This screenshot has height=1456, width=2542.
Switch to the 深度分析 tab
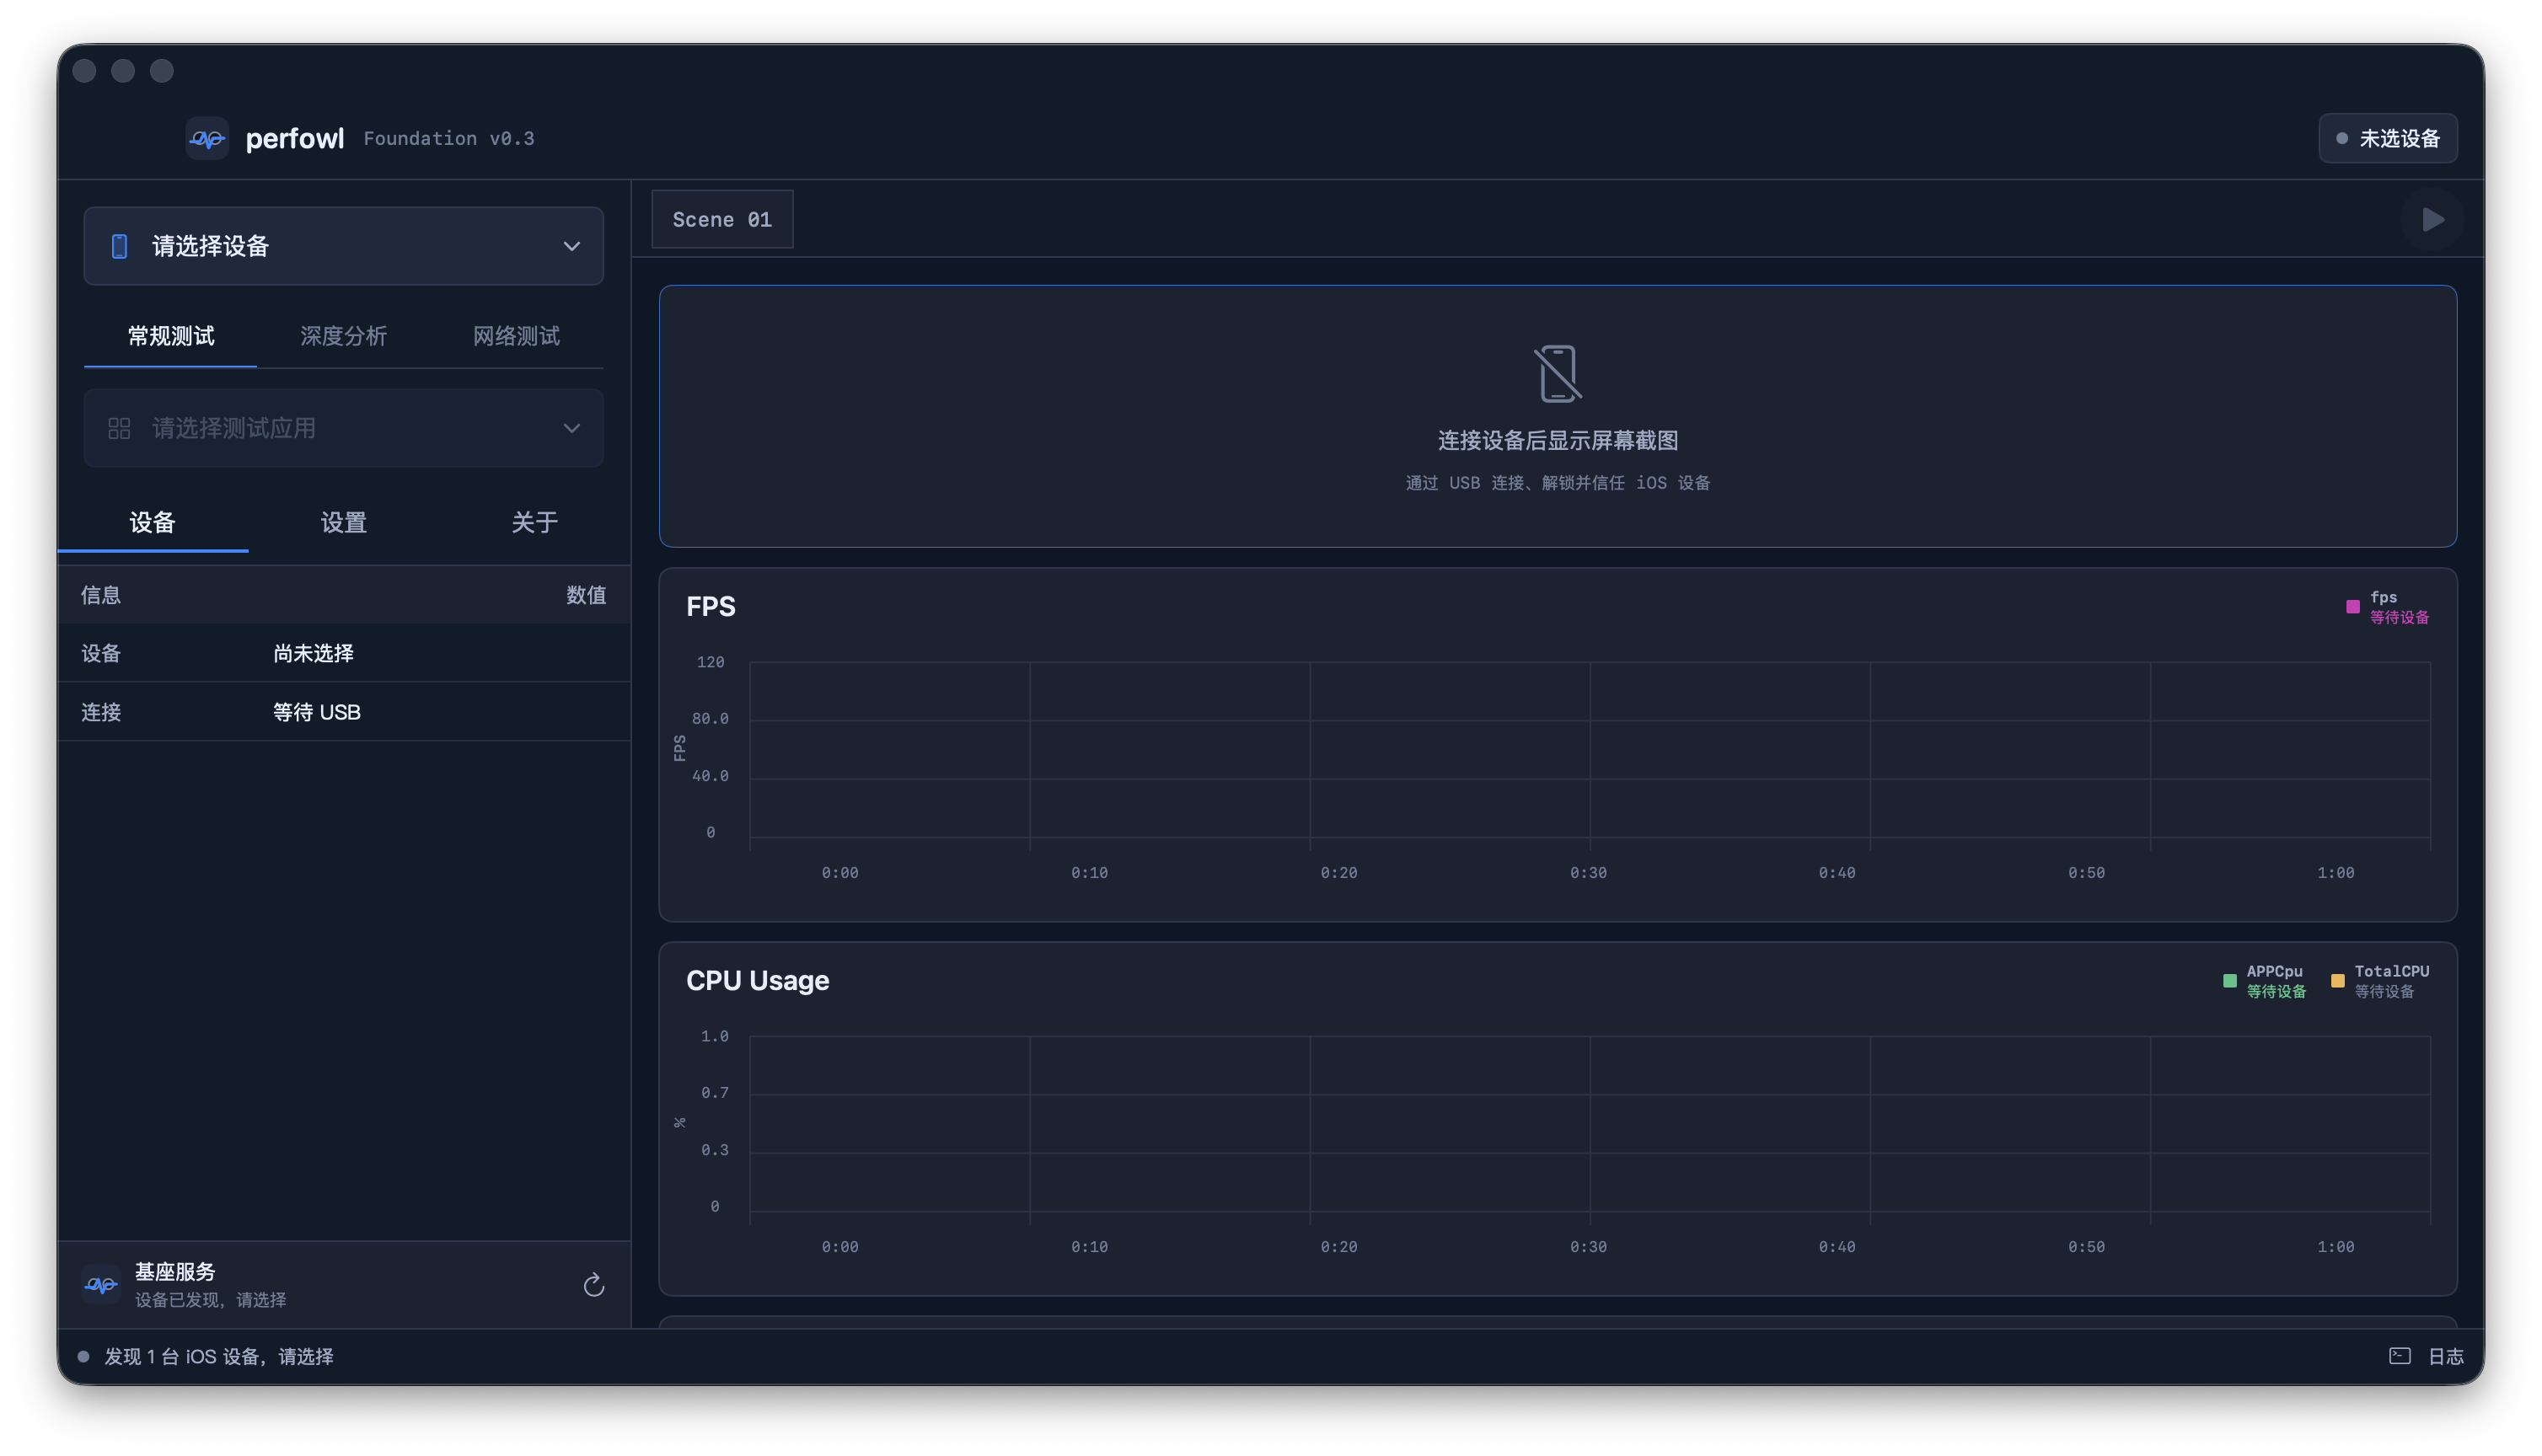pos(343,336)
